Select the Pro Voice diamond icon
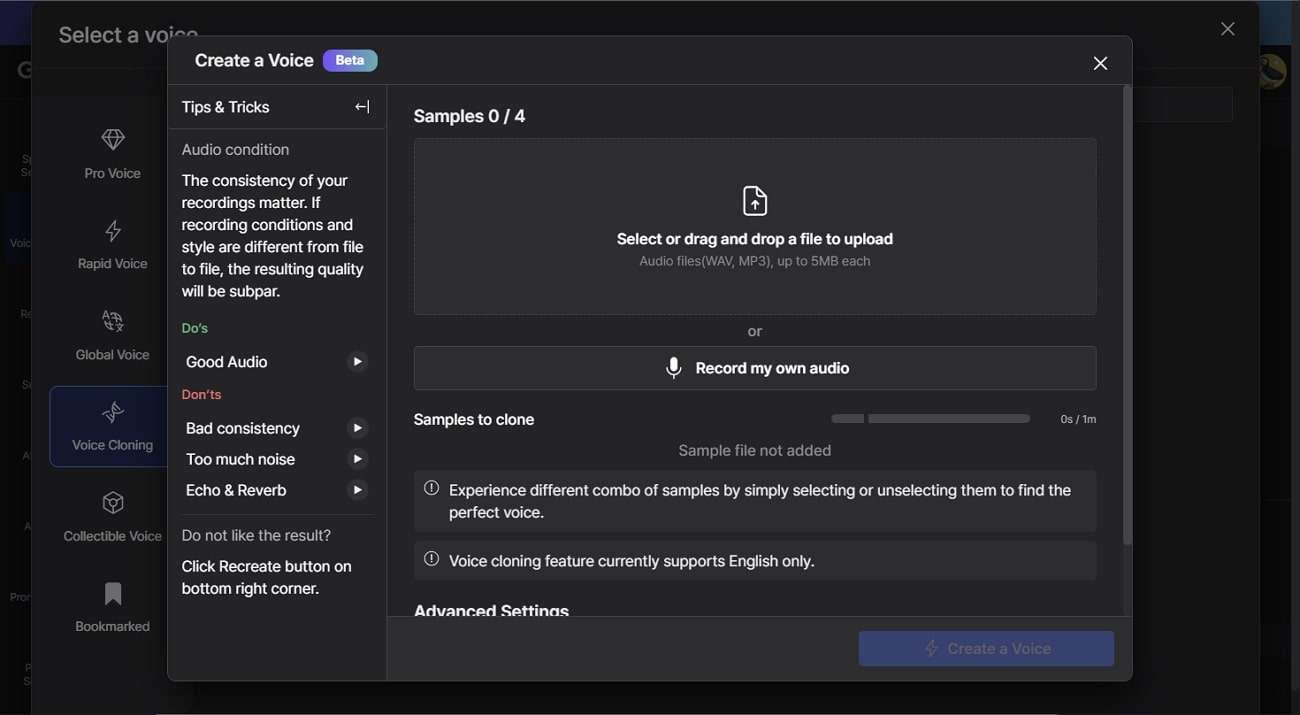Image resolution: width=1300 pixels, height=715 pixels. tap(113, 139)
